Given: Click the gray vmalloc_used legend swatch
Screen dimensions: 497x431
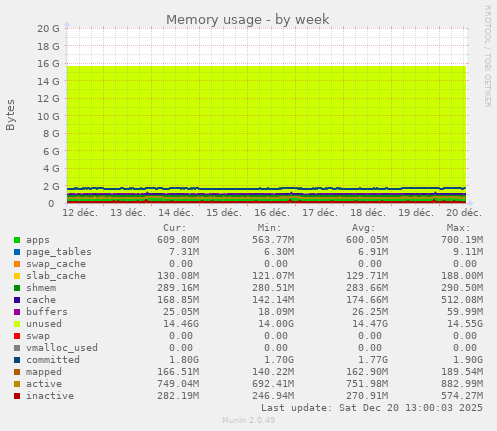Looking at the screenshot, I should click(17, 348).
